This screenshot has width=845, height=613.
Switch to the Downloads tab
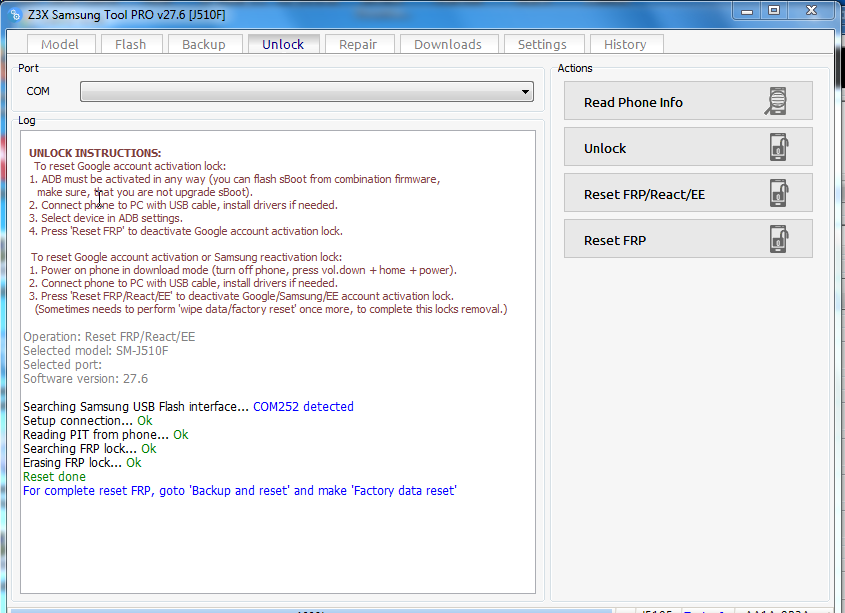click(448, 44)
